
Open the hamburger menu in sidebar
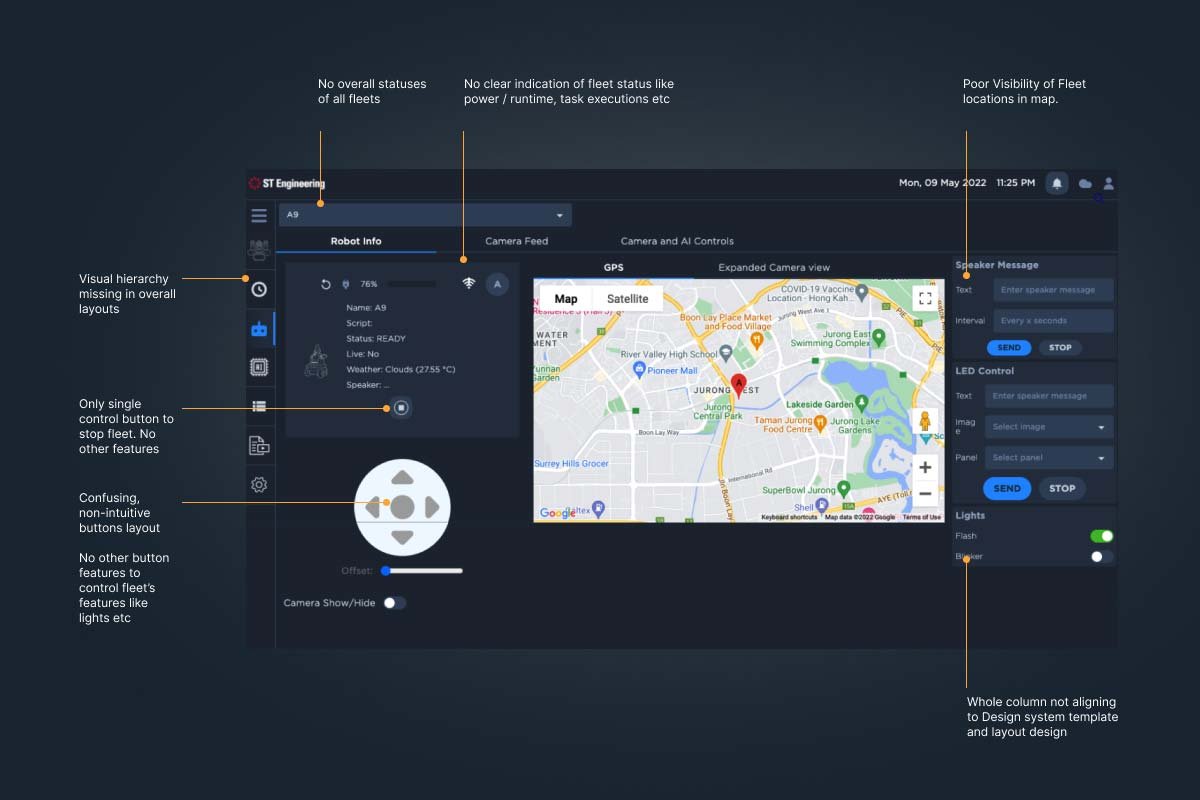pyautogui.click(x=259, y=215)
